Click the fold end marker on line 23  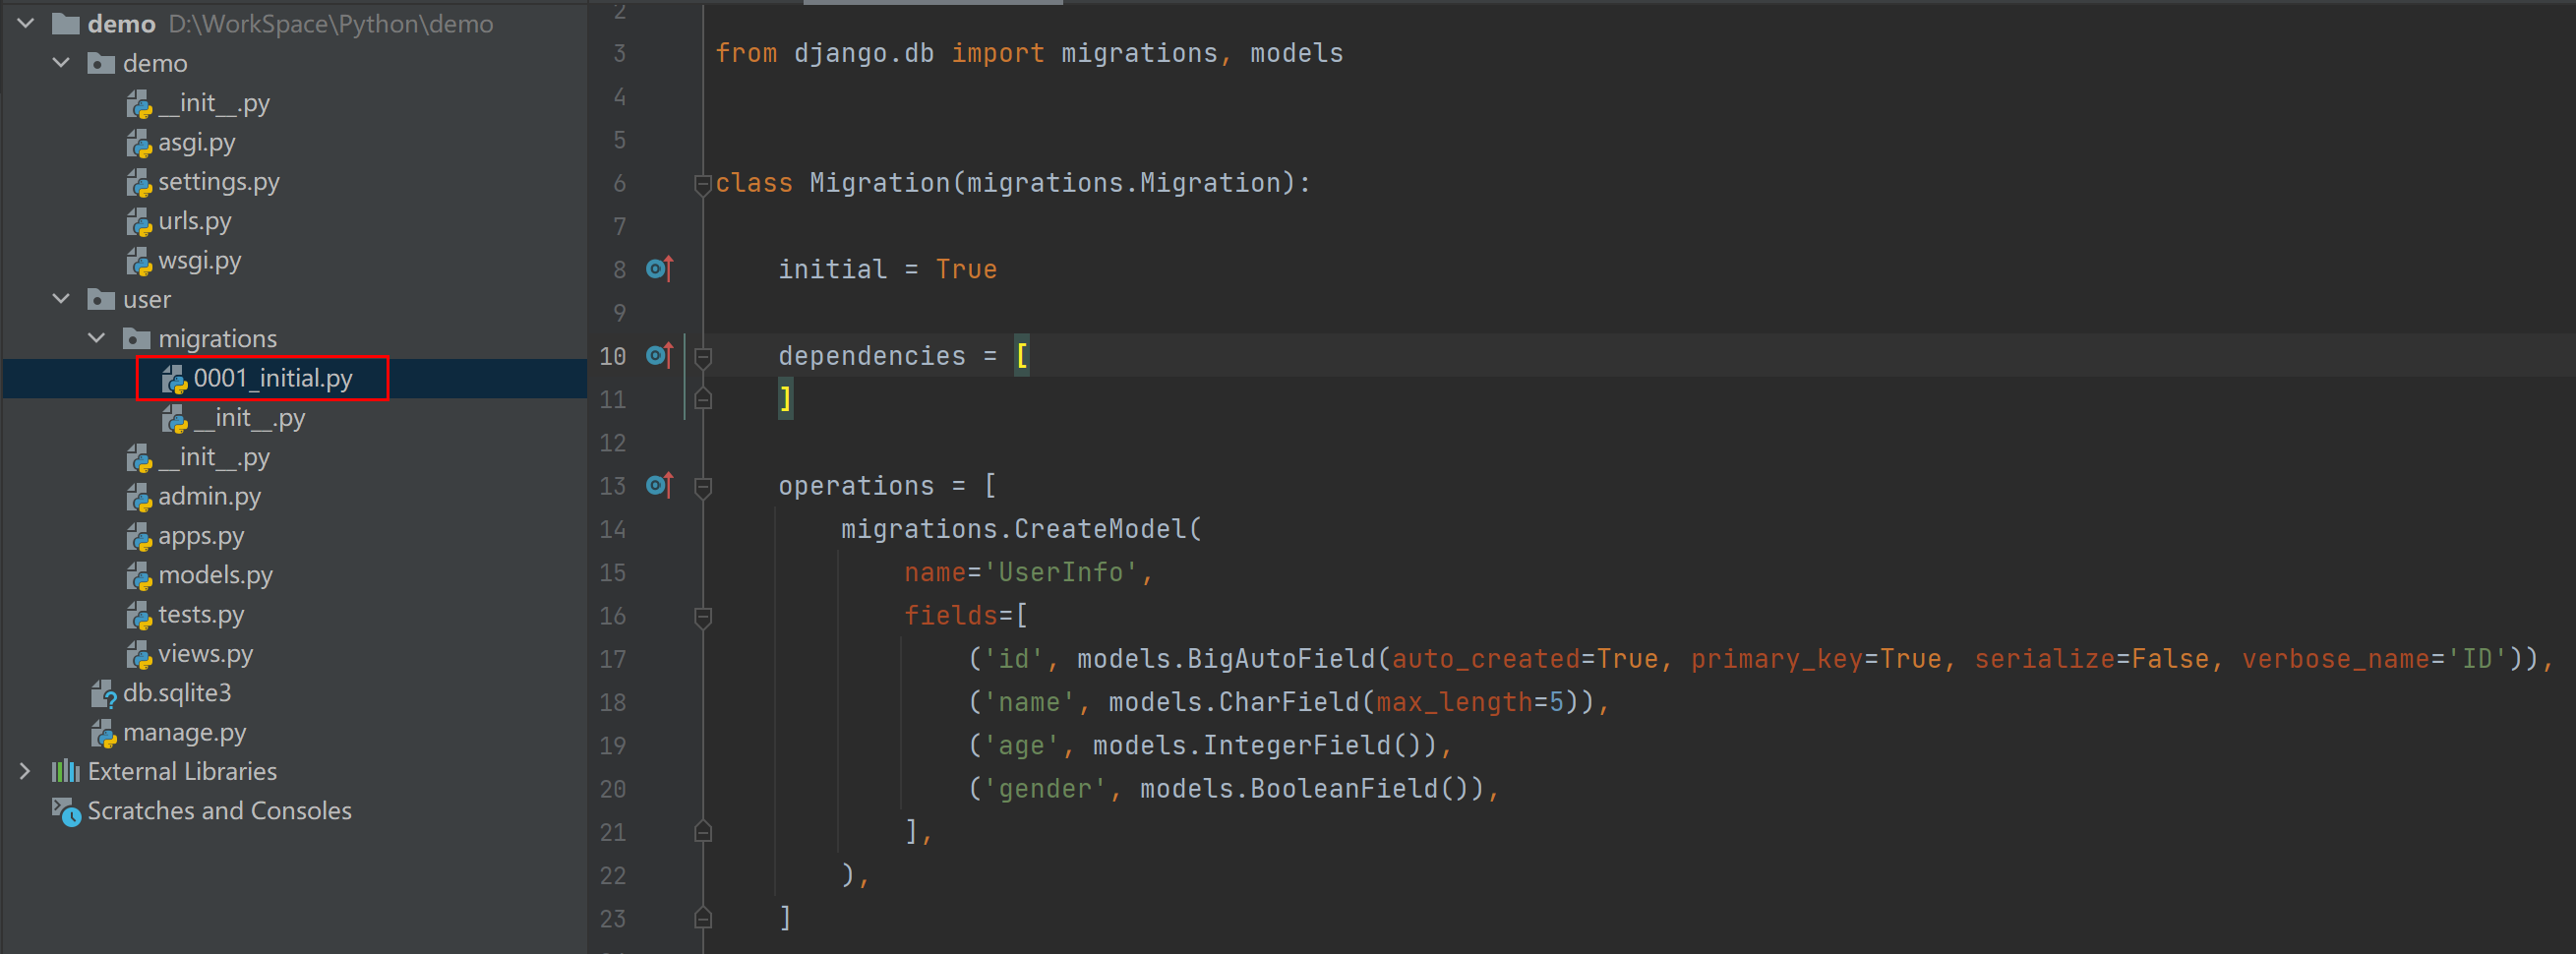703,918
